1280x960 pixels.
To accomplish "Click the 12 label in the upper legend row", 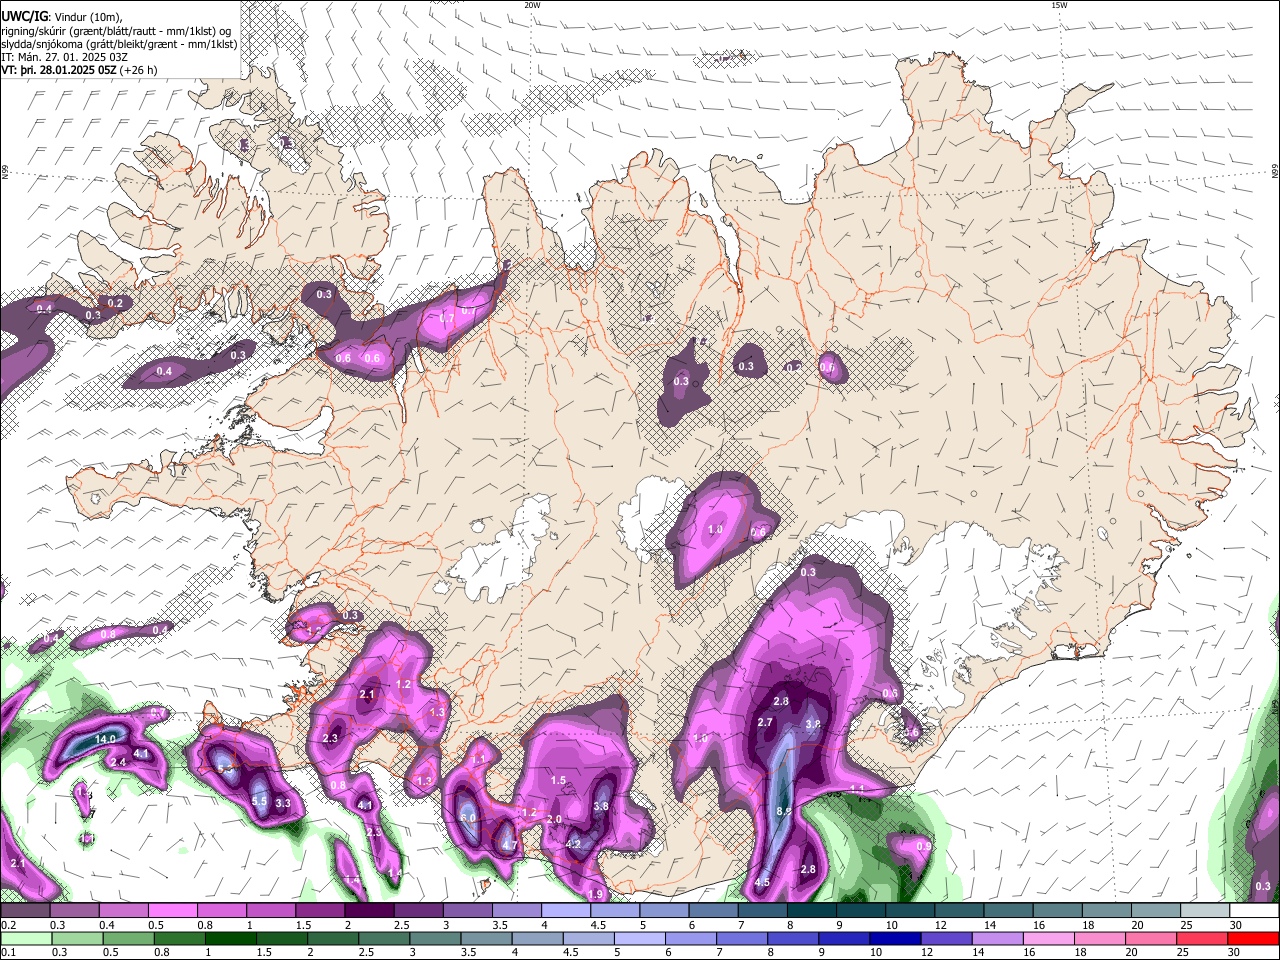I will tap(940, 925).
